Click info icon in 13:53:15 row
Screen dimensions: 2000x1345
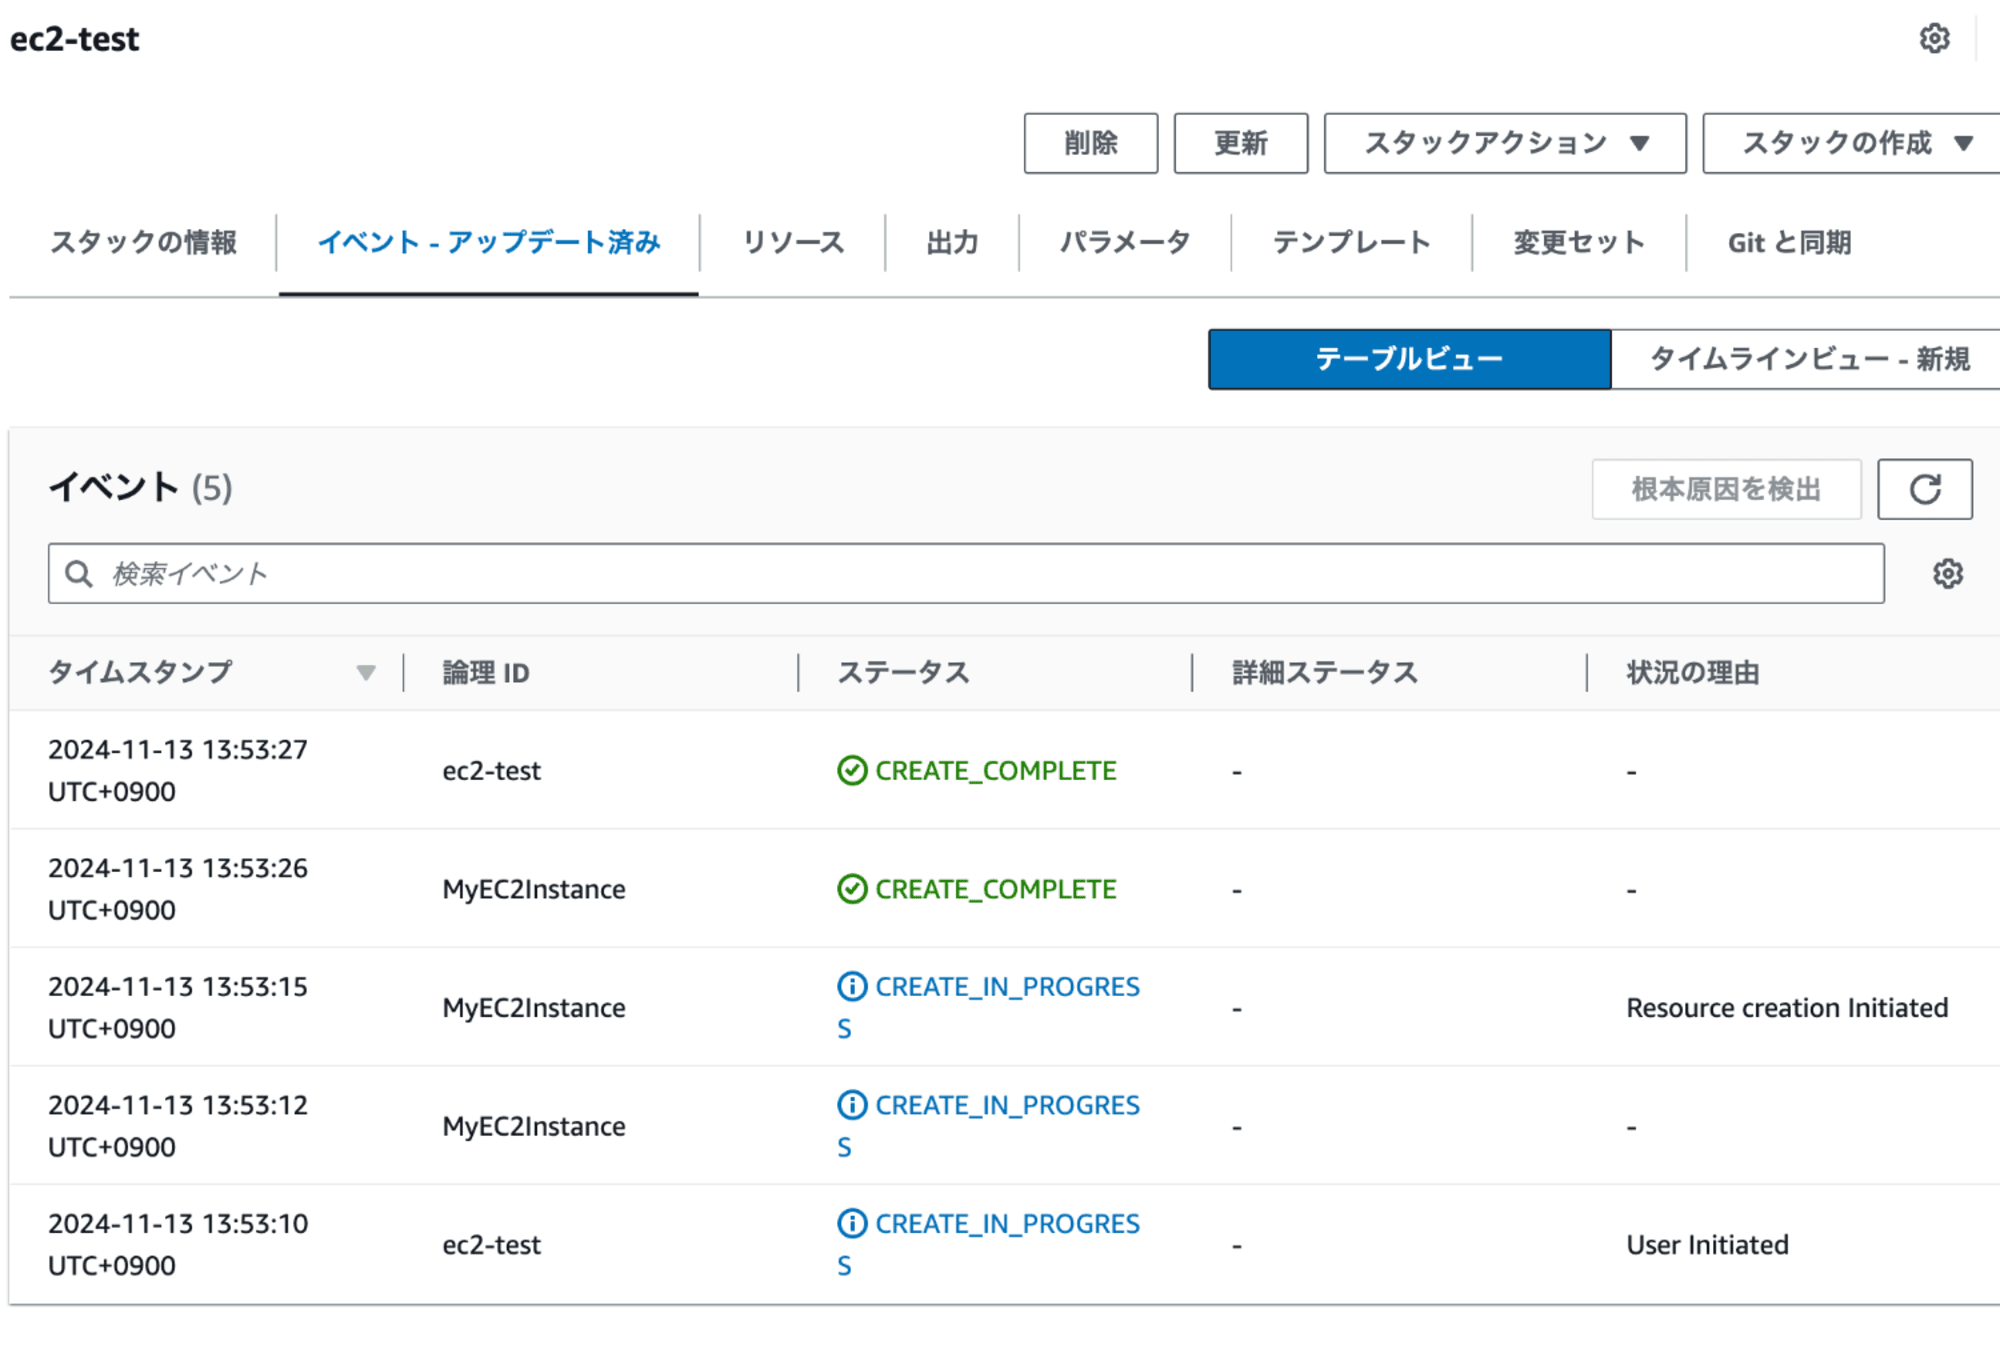tap(852, 987)
